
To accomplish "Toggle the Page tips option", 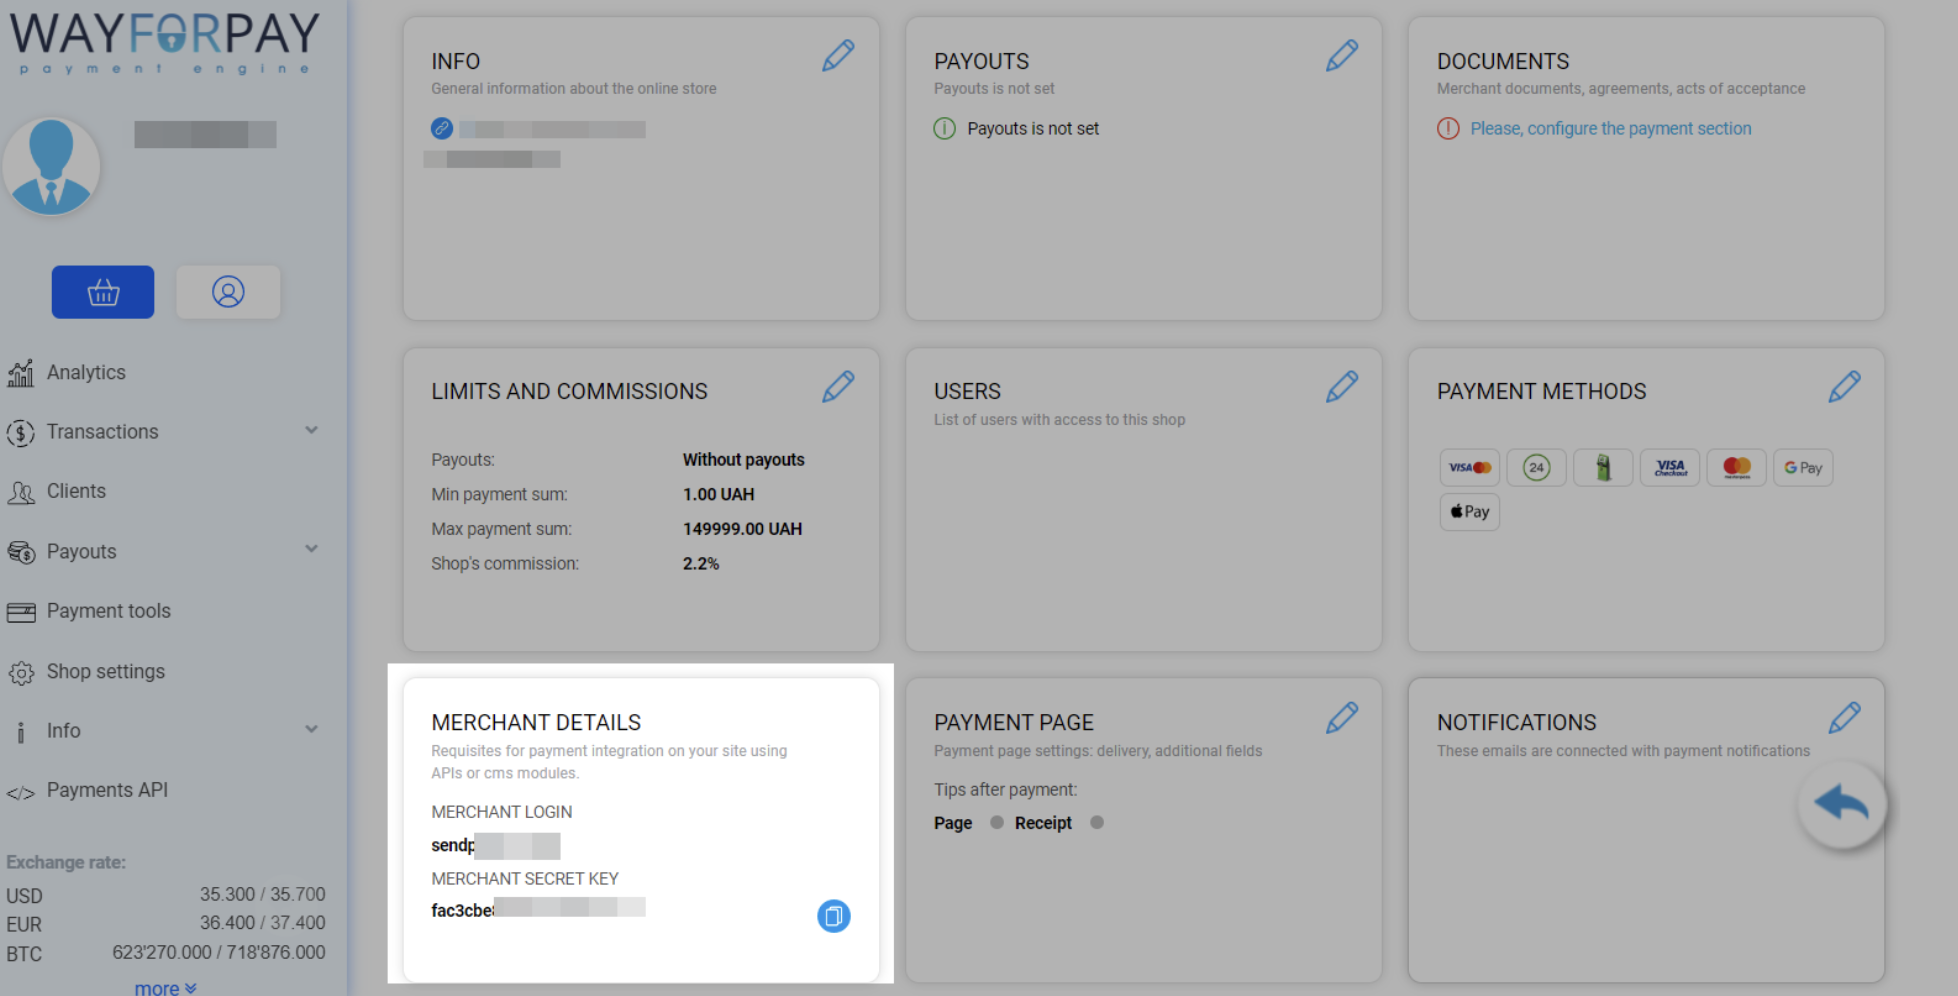I will point(996,823).
